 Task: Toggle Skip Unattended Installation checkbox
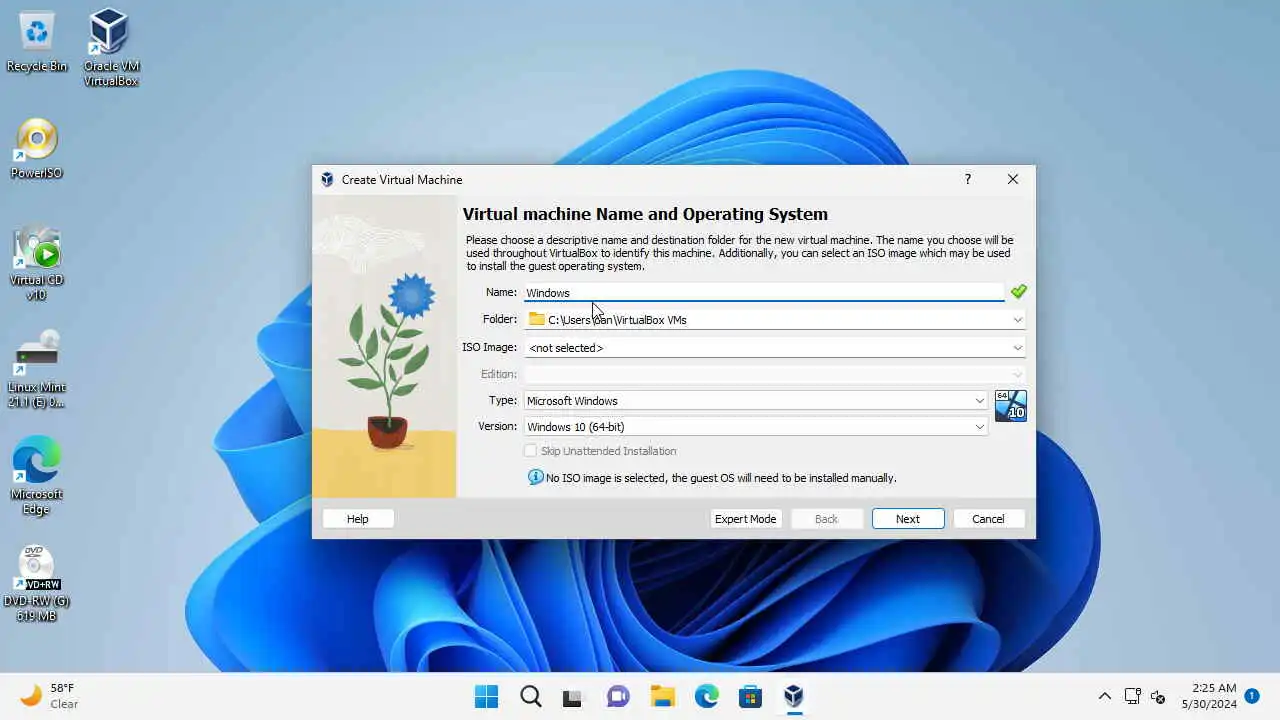[x=531, y=451]
